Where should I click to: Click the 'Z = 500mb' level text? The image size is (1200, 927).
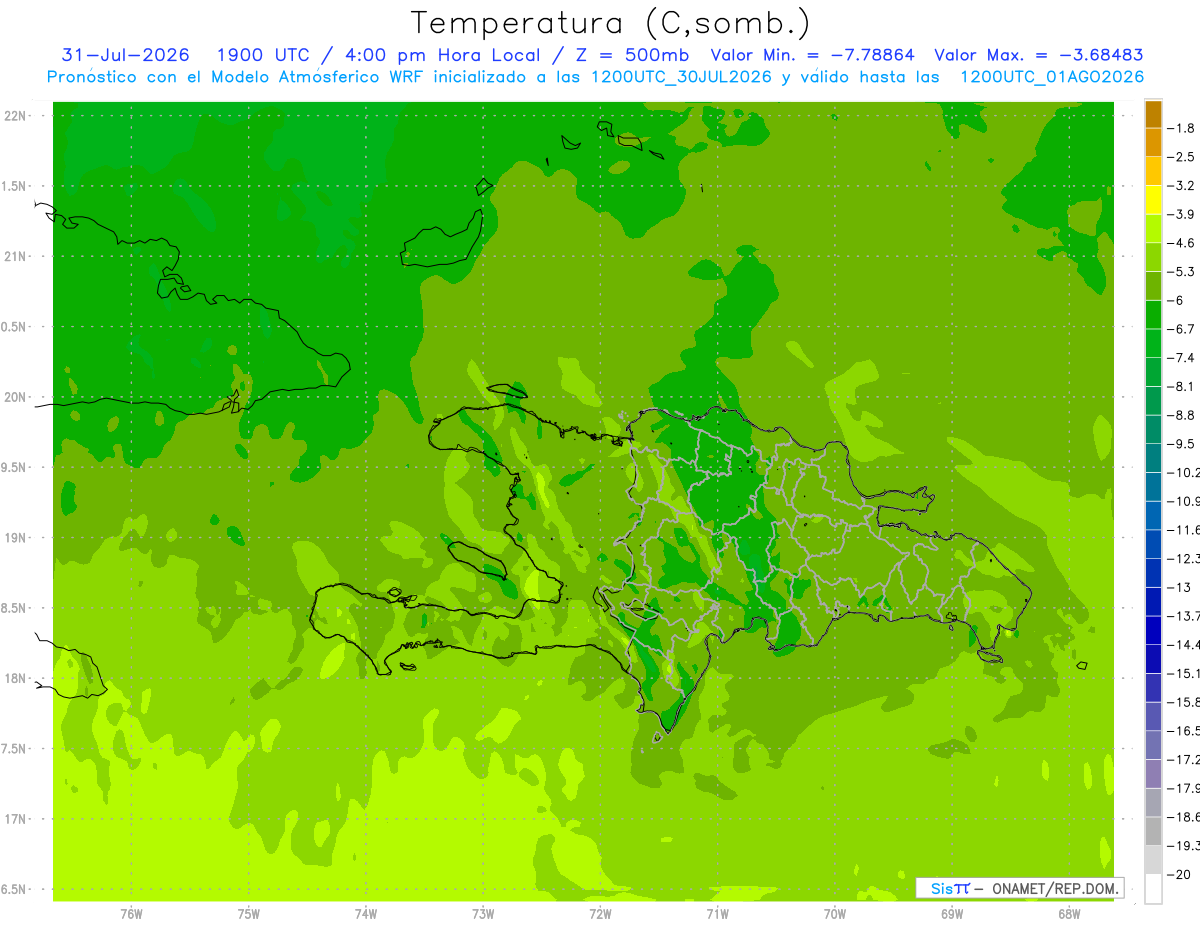click(x=632, y=55)
